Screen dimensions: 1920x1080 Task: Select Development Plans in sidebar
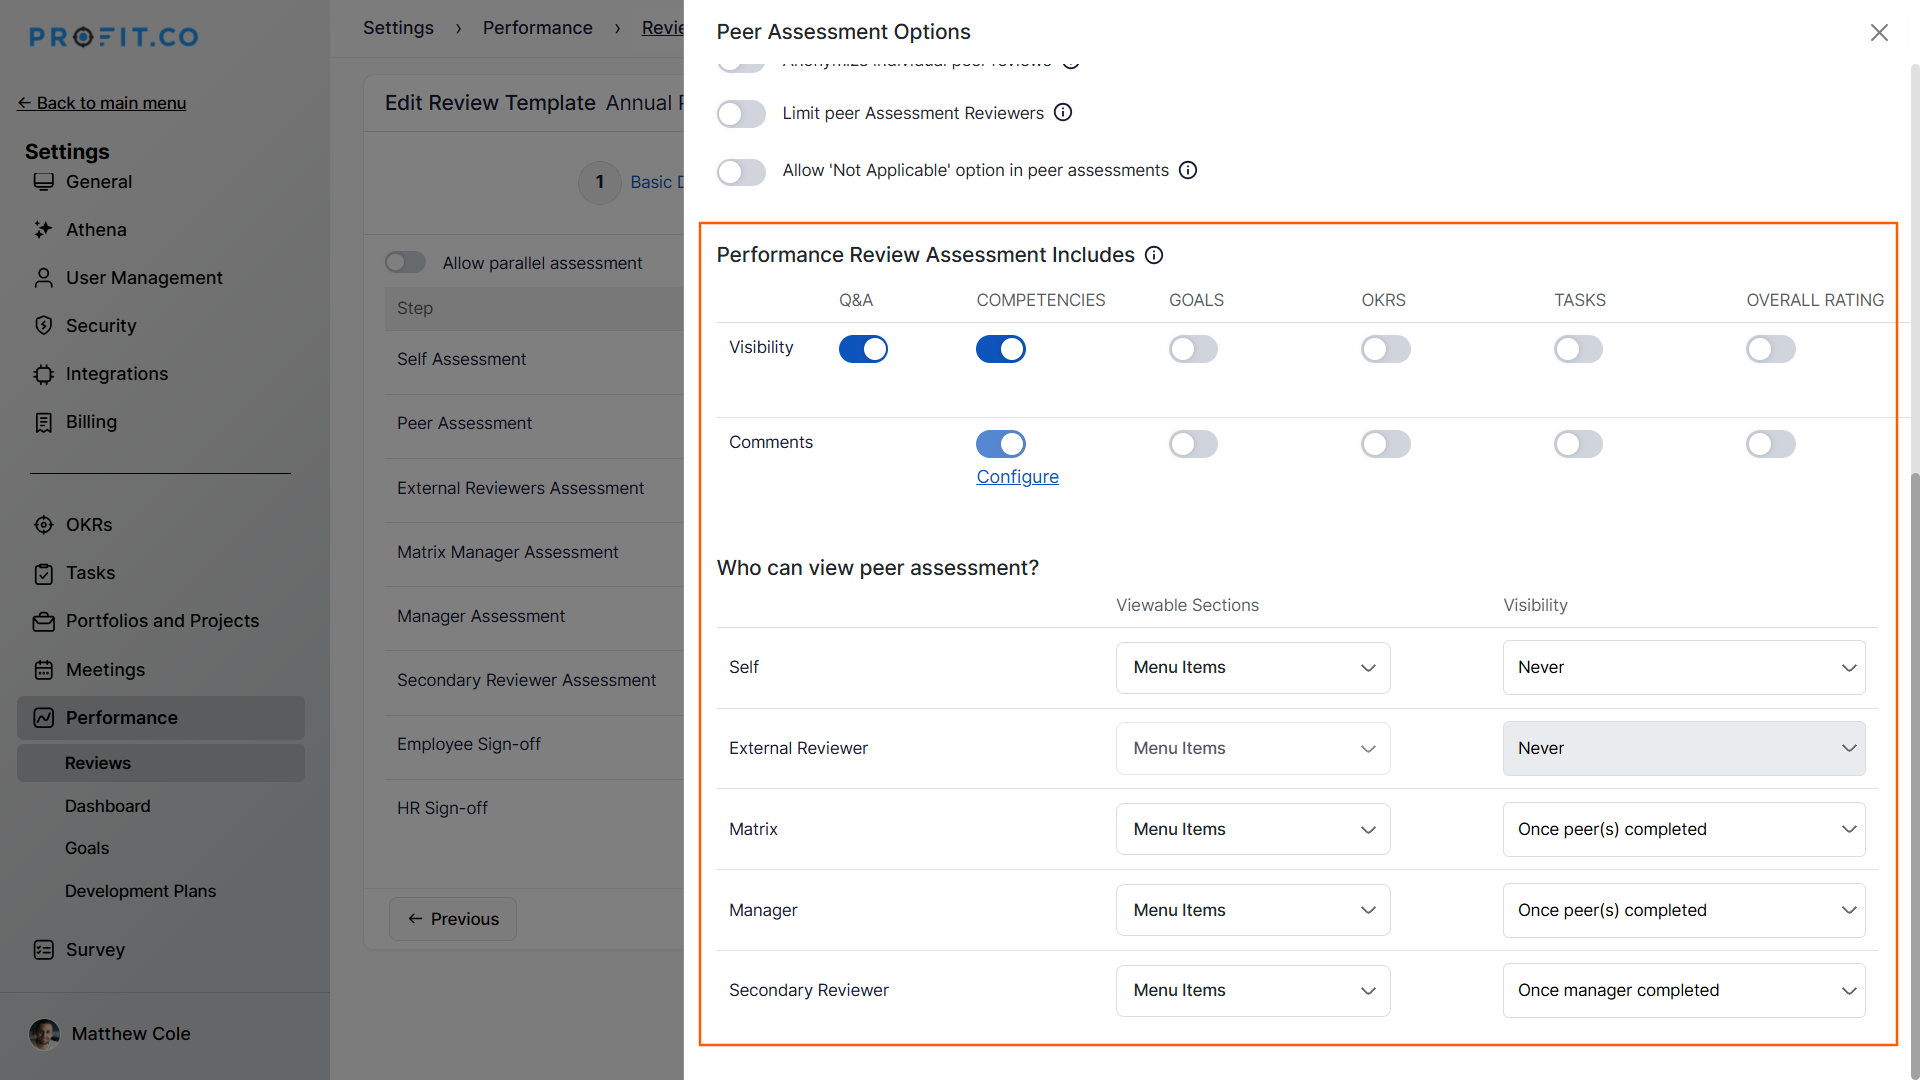140,891
